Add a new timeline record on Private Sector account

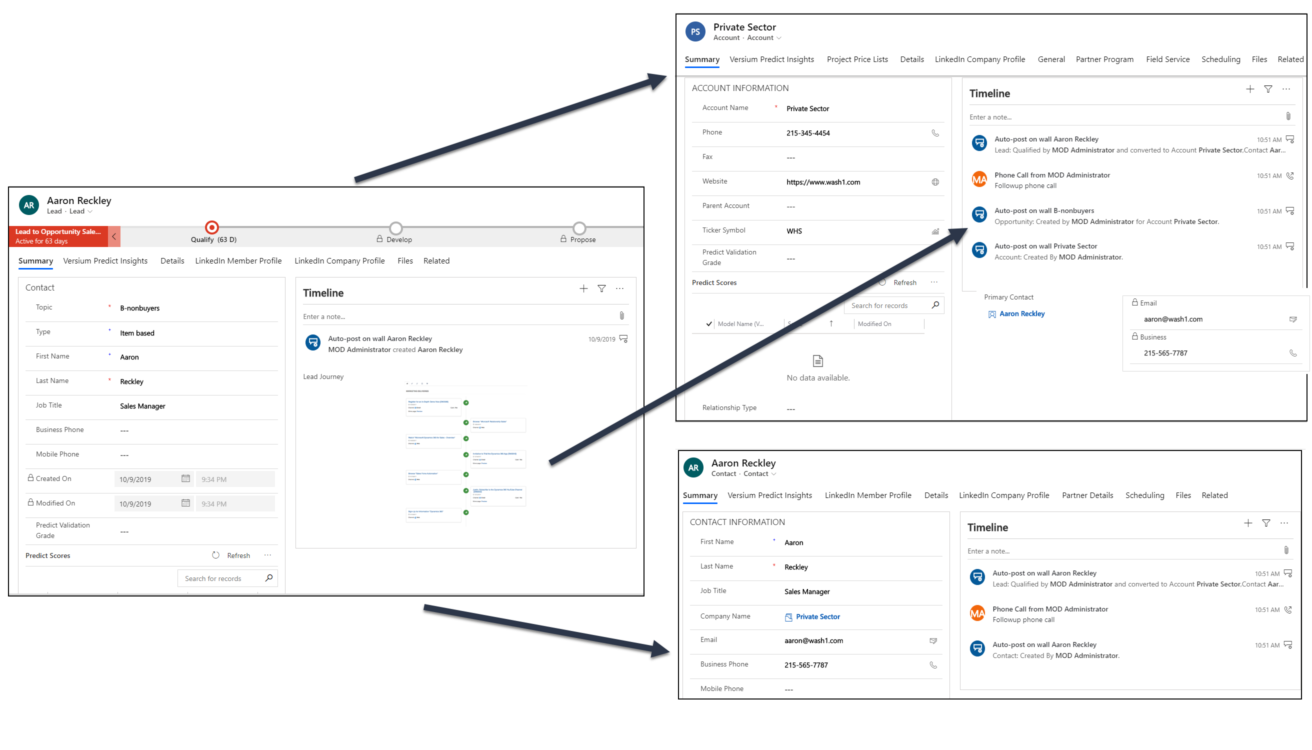(x=1249, y=89)
